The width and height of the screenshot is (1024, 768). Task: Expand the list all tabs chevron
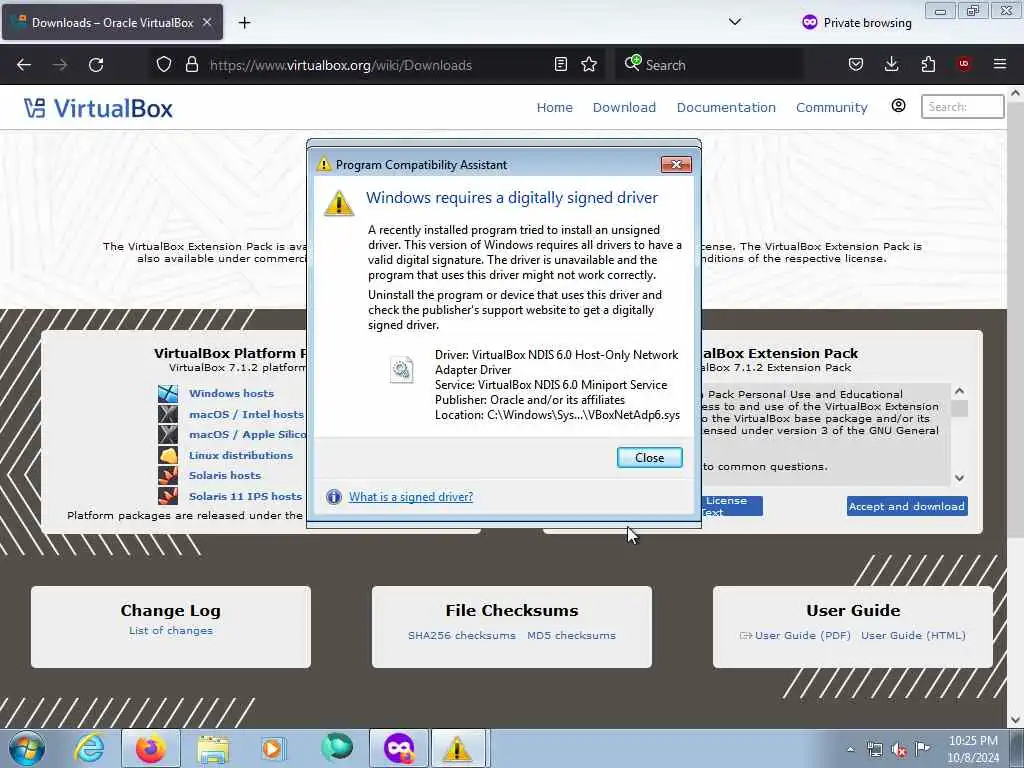coord(735,22)
